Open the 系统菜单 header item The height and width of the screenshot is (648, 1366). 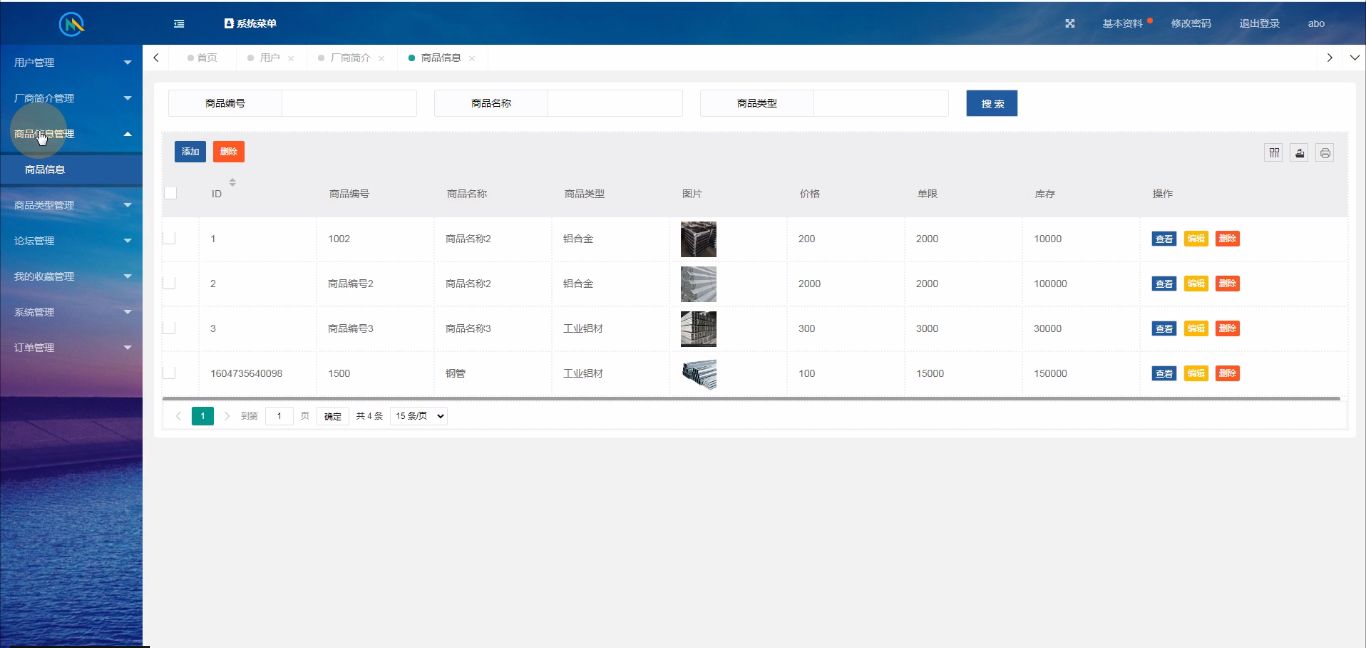tap(250, 23)
